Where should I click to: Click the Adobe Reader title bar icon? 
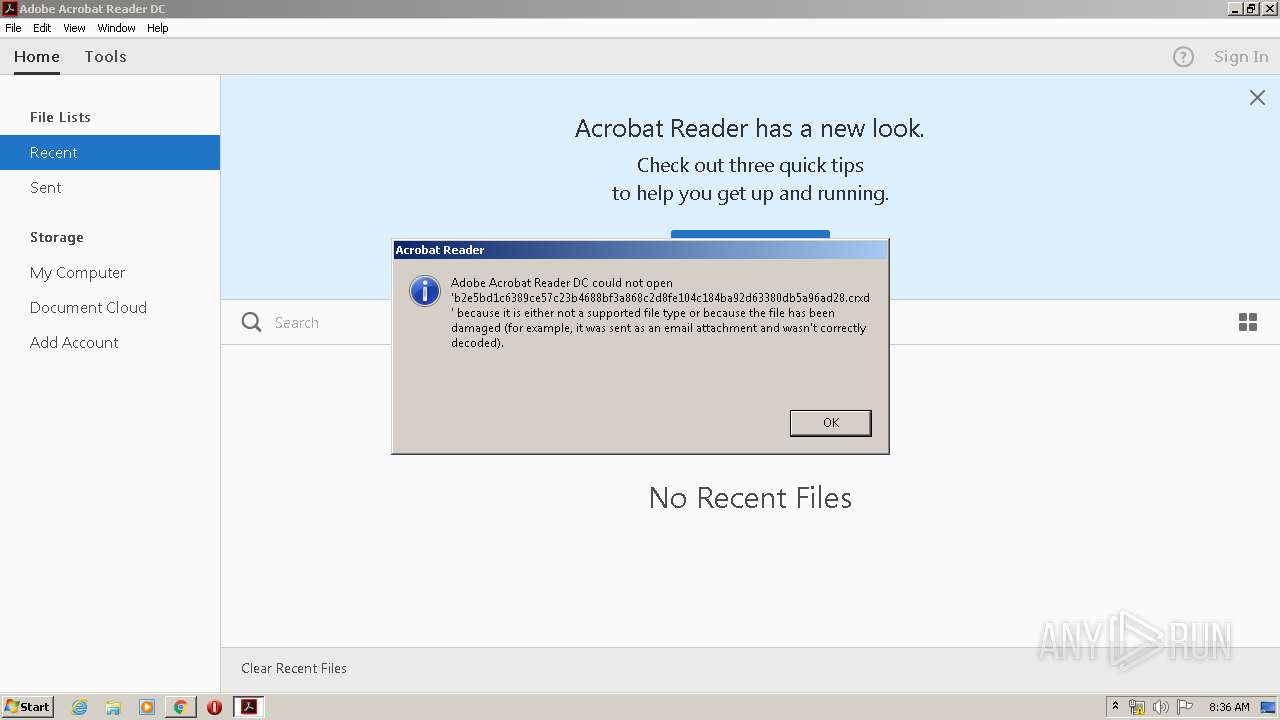click(10, 8)
